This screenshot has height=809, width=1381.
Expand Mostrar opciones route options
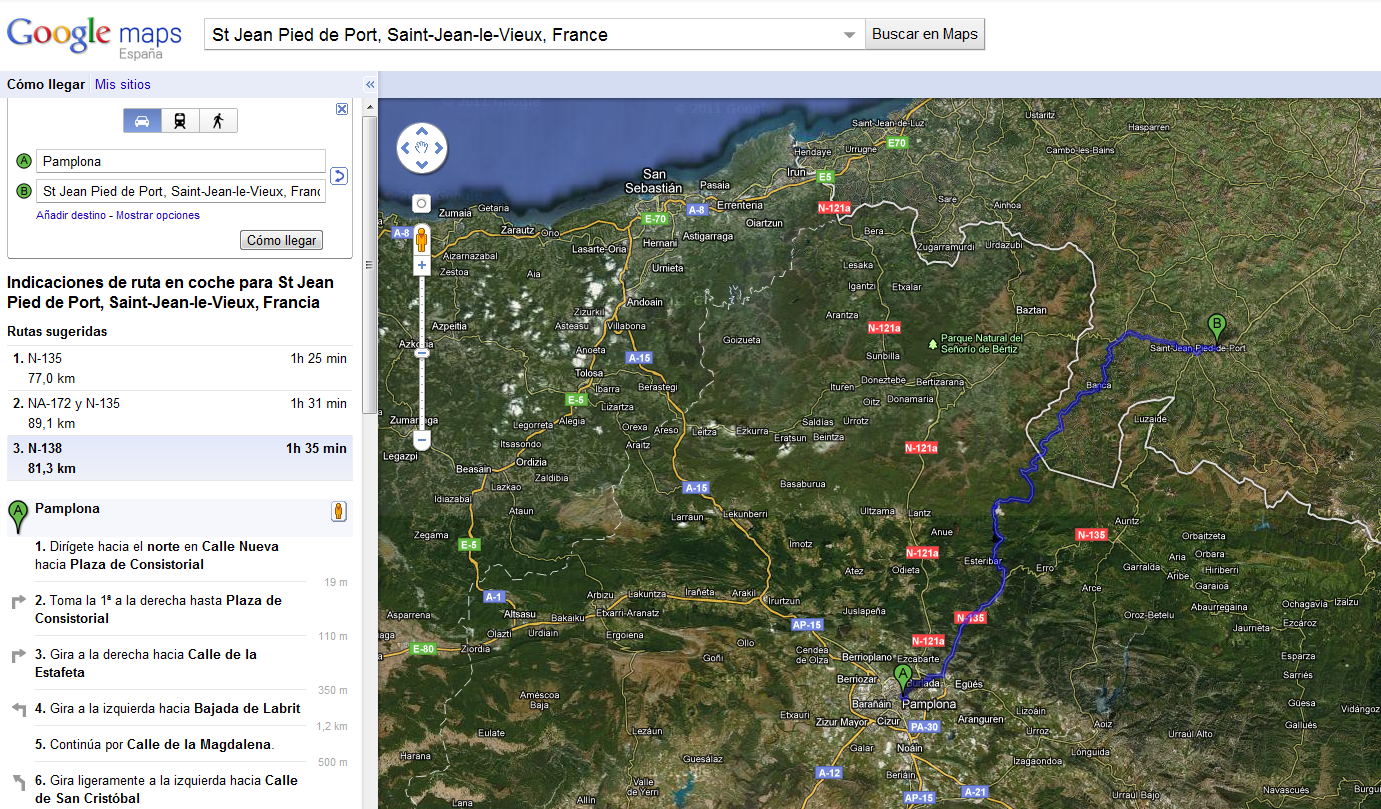[158, 215]
